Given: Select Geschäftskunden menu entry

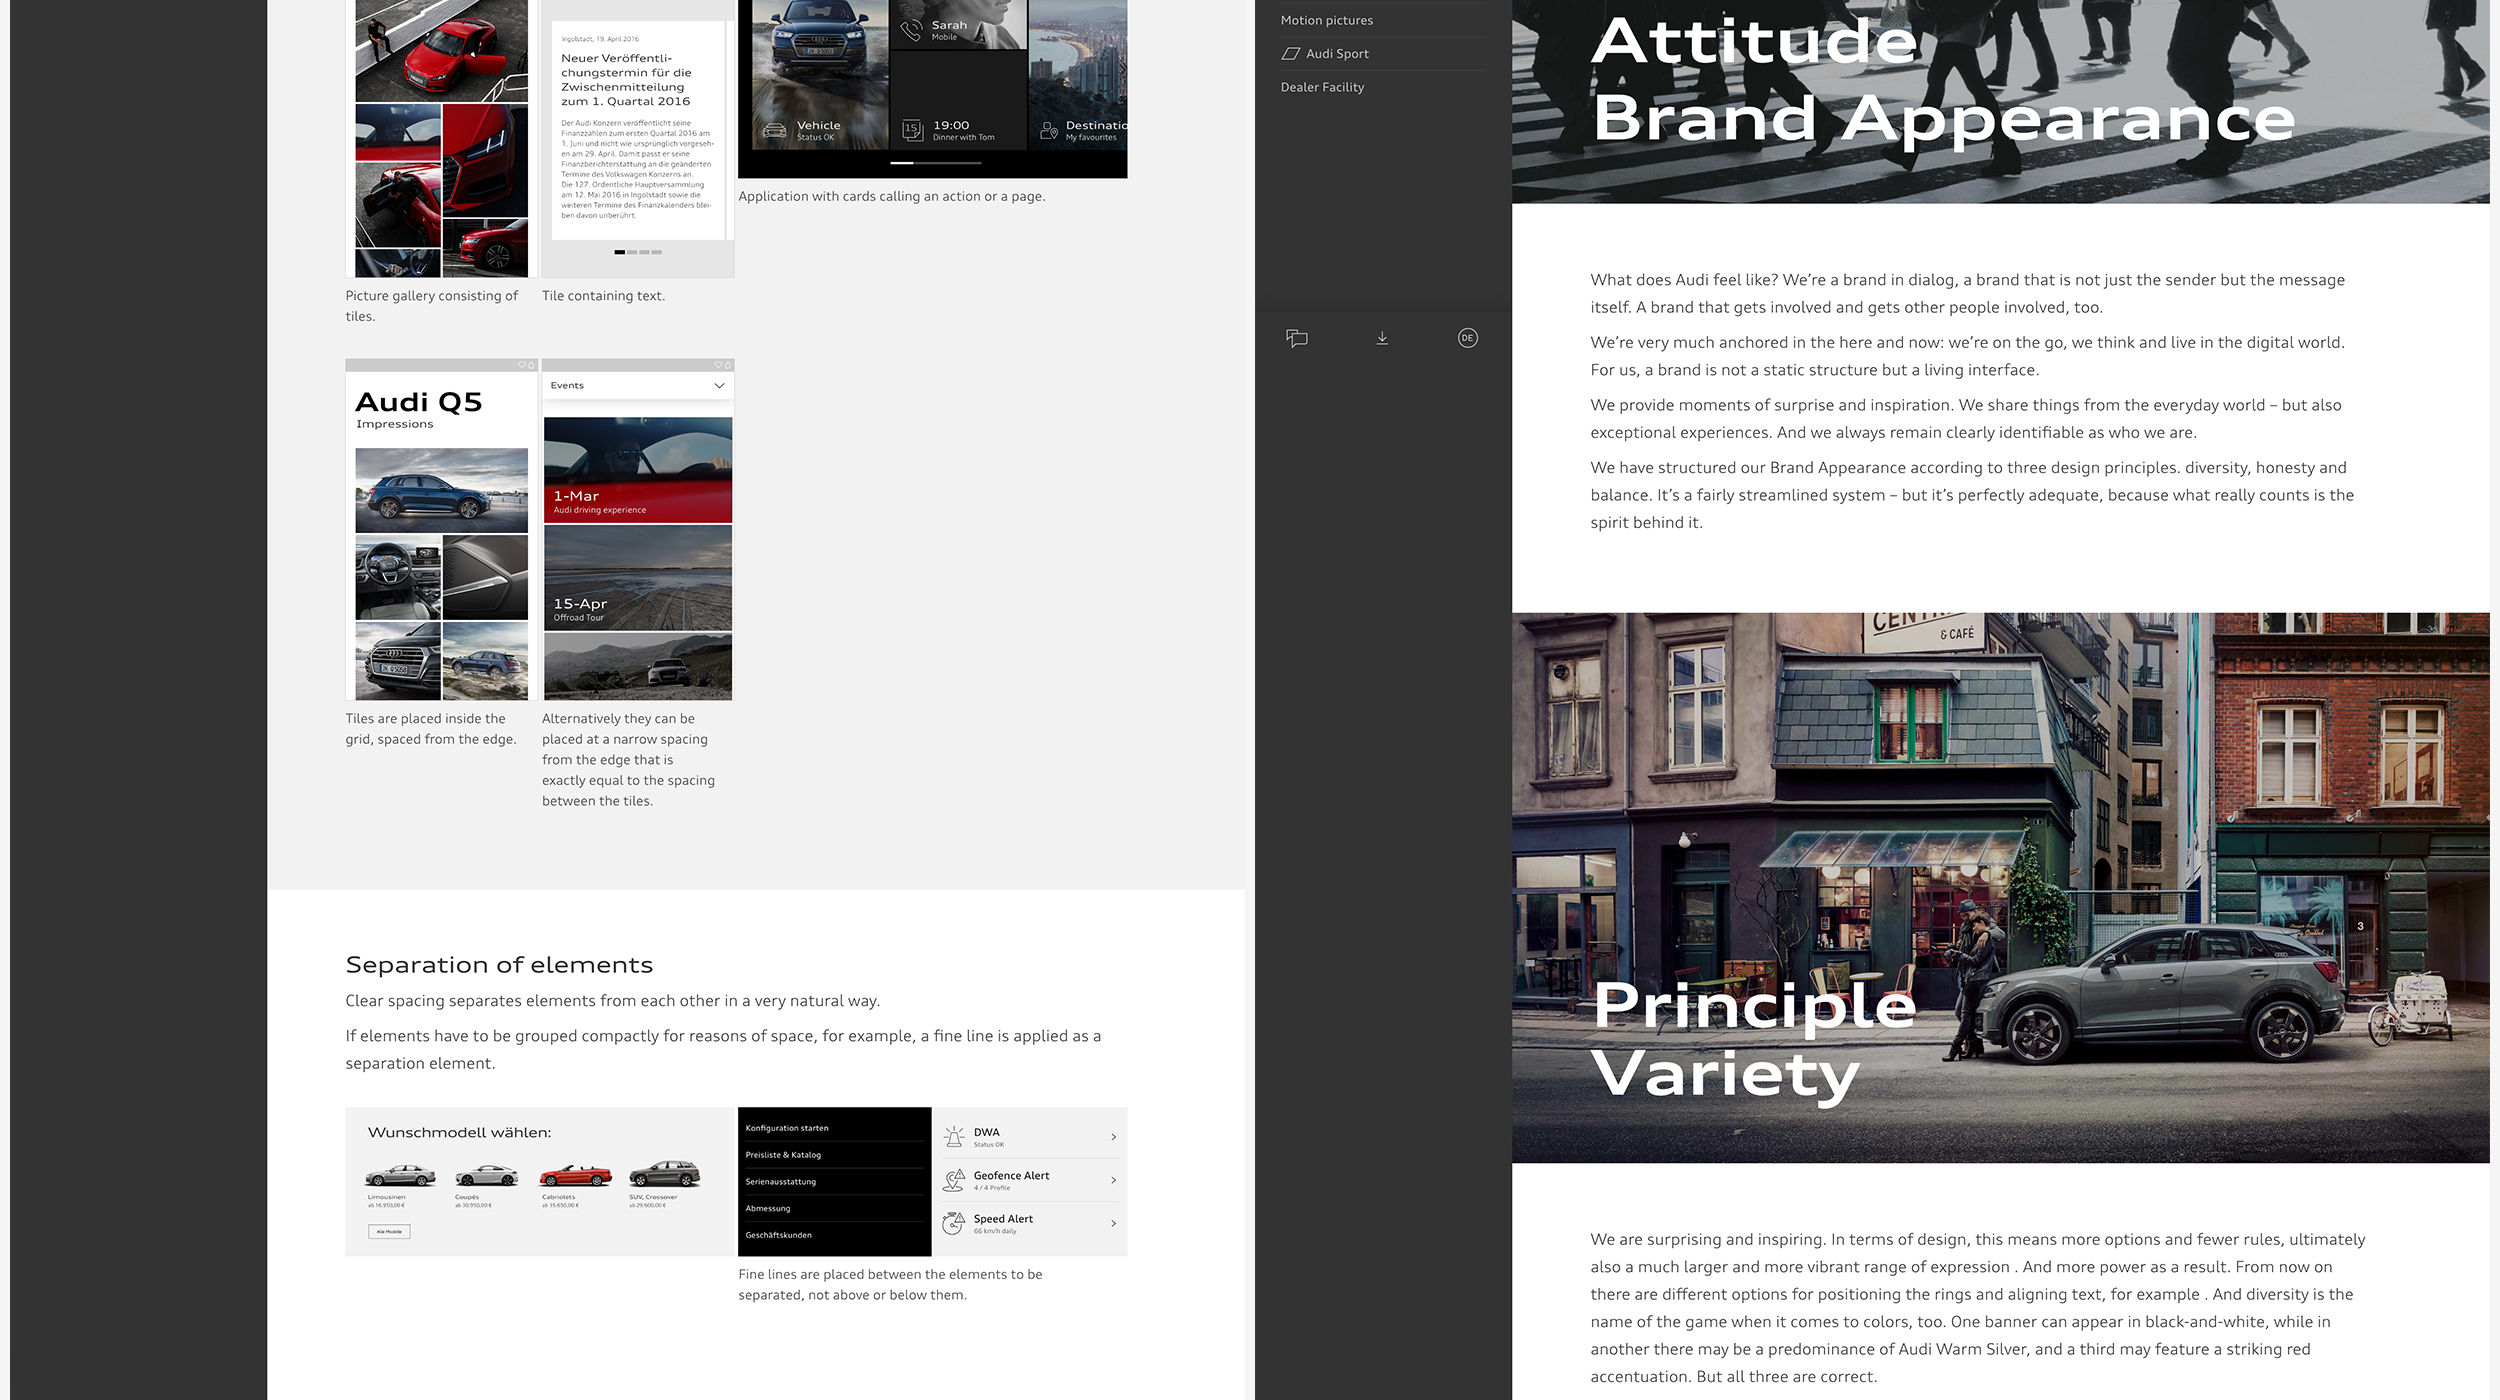Looking at the screenshot, I should coord(778,1235).
